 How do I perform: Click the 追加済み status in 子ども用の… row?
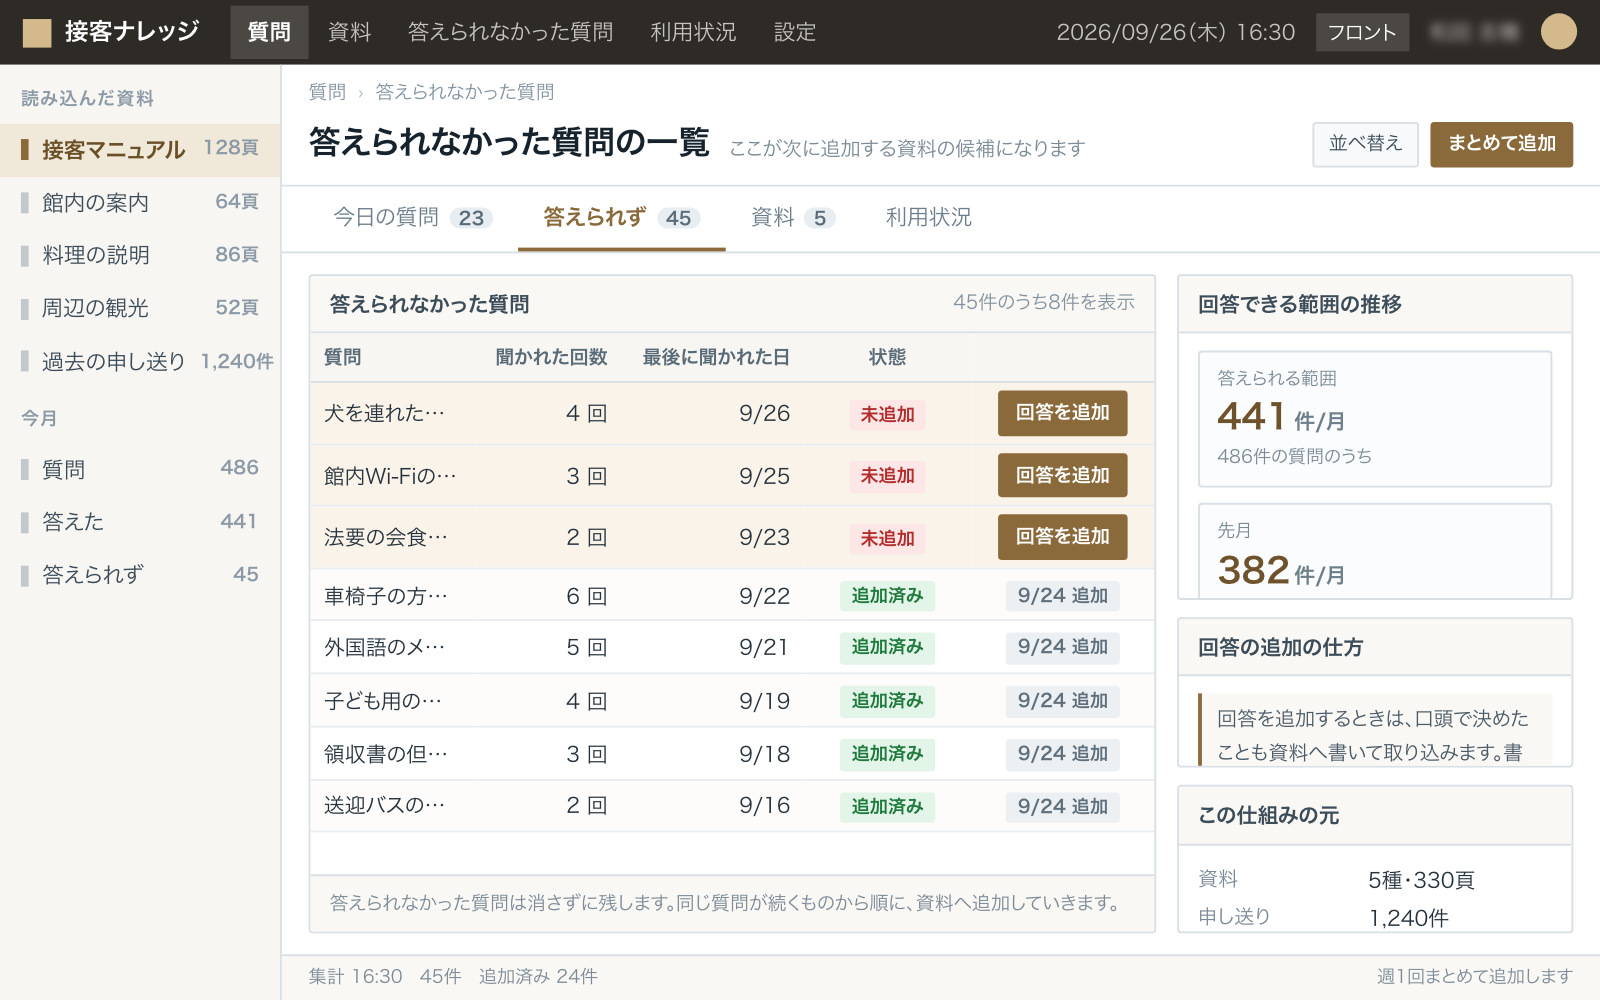point(887,701)
